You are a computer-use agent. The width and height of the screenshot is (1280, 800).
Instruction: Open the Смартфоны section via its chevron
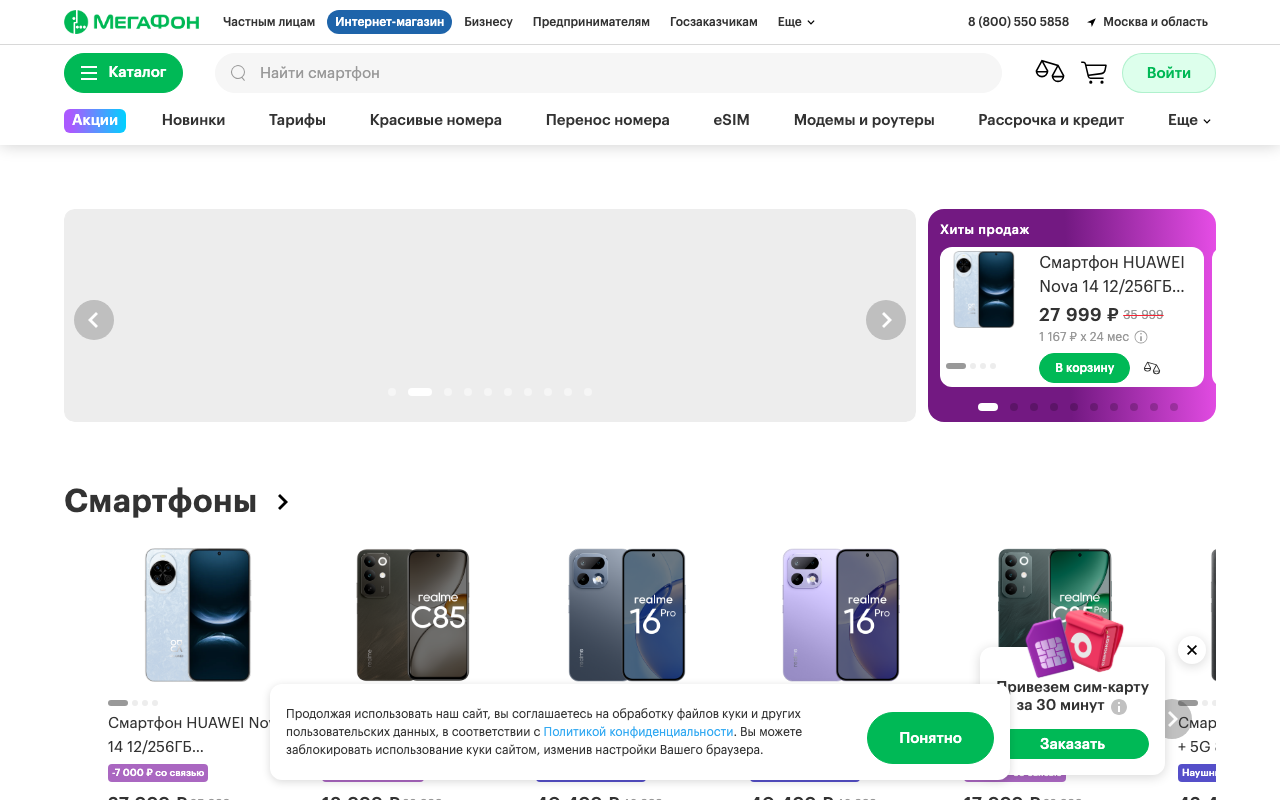coord(282,503)
